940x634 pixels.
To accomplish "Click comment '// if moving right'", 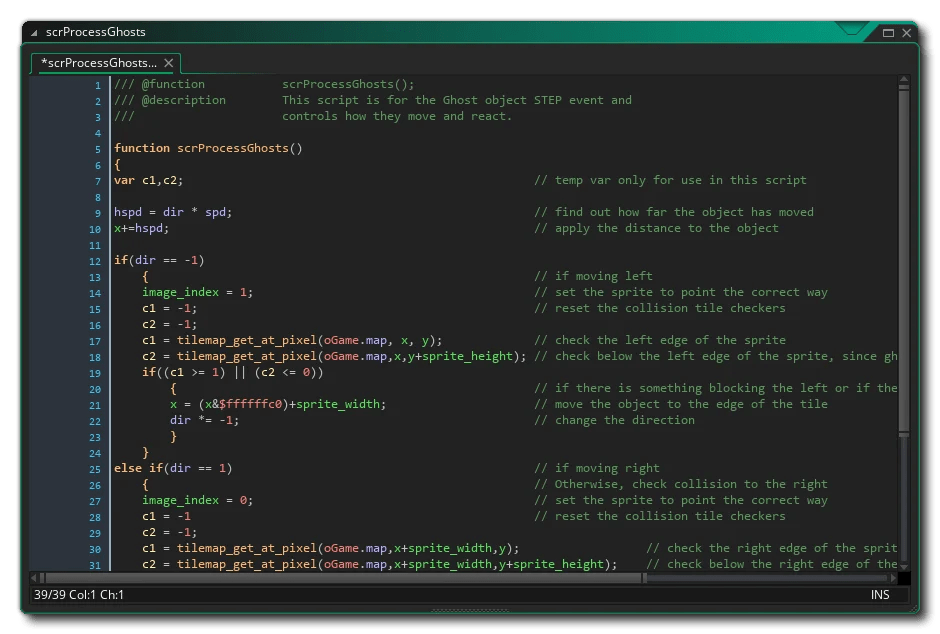I will click(596, 468).
